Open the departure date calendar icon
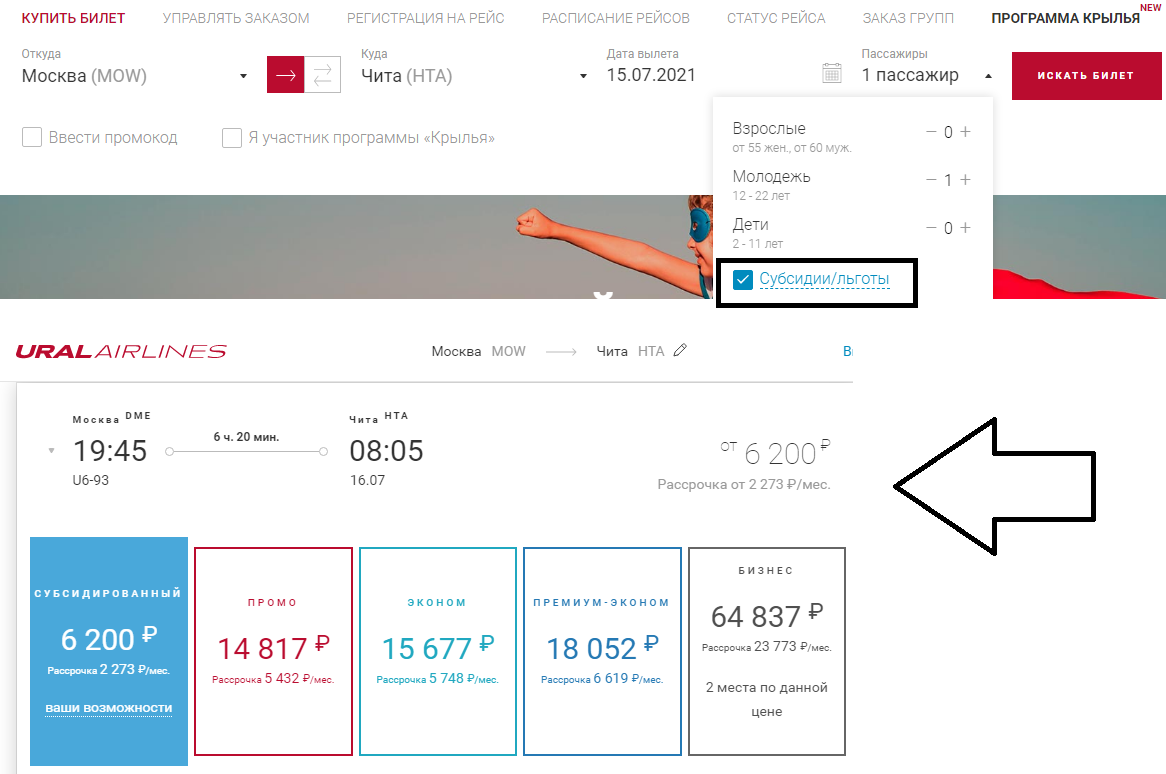The image size is (1166, 774). (831, 74)
